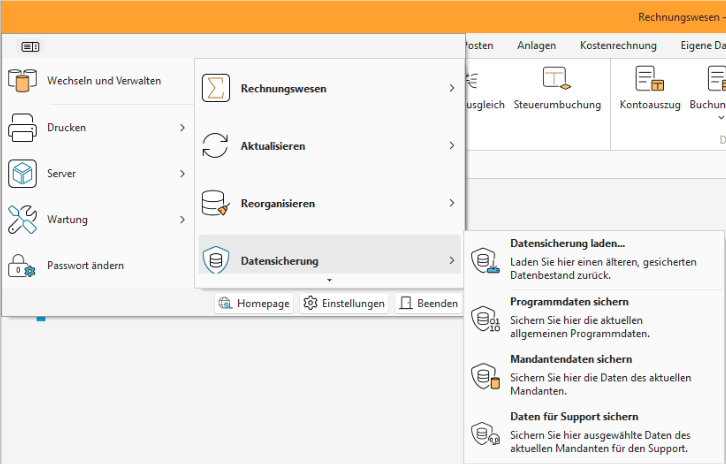Screen dimensions: 726x464
Task: Click the Kontoauszug ribbon icon
Action: pyautogui.click(x=650, y=79)
